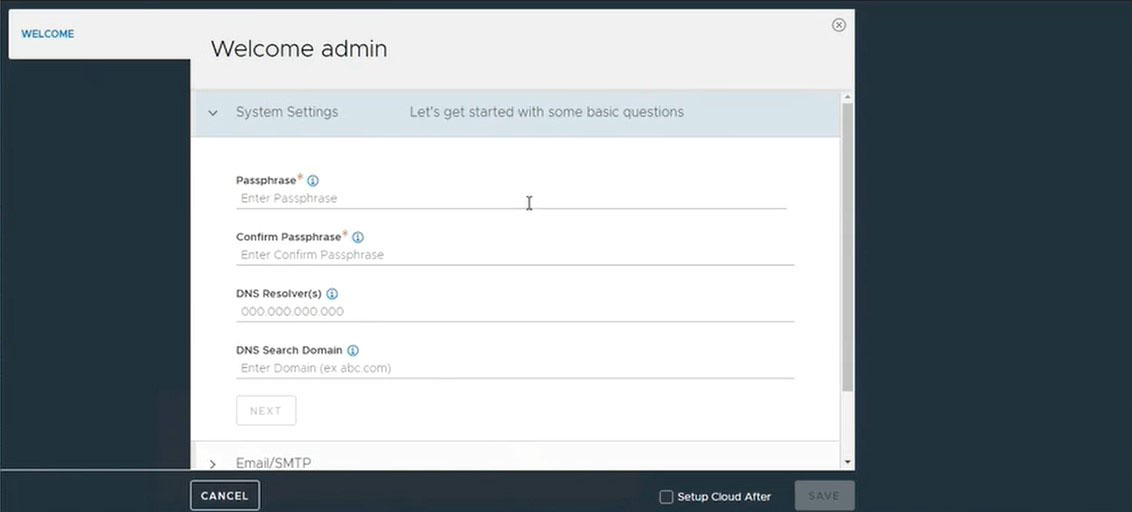Viewport: 1132px width, 512px height.
Task: Enable Setup Cloud After checkbox
Action: pos(666,497)
